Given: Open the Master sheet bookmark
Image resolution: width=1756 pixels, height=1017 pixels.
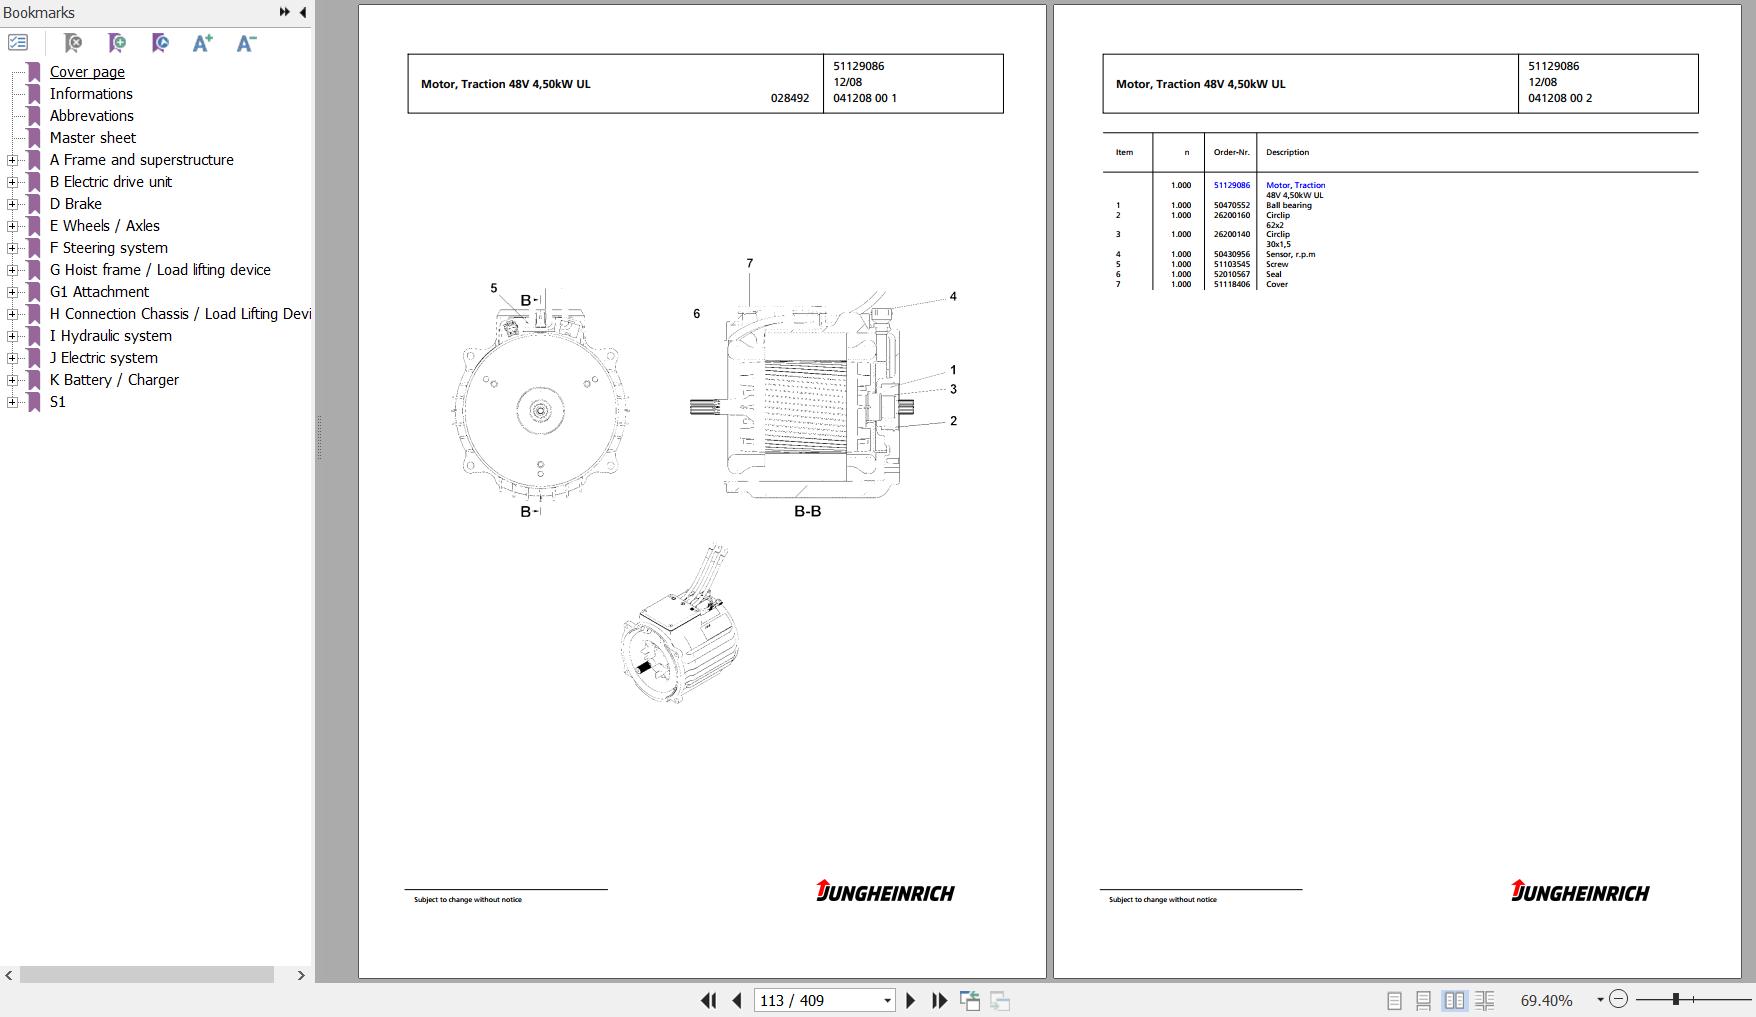Looking at the screenshot, I should (x=93, y=138).
